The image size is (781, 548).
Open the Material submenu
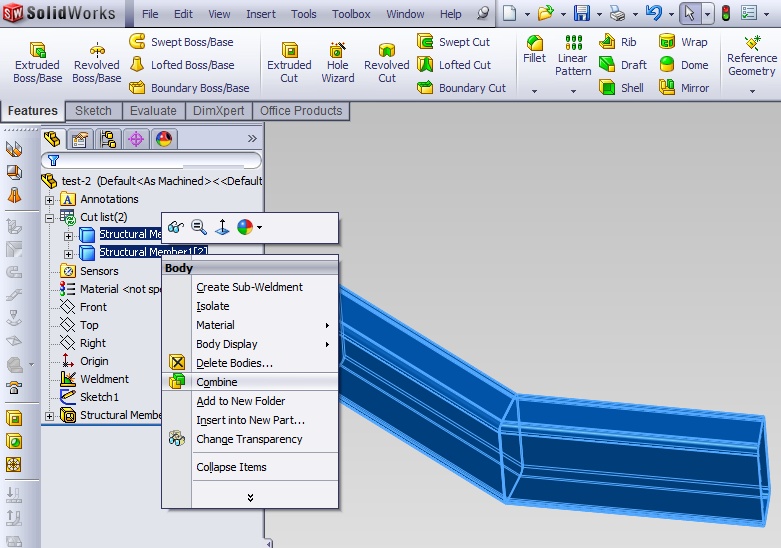(x=250, y=325)
